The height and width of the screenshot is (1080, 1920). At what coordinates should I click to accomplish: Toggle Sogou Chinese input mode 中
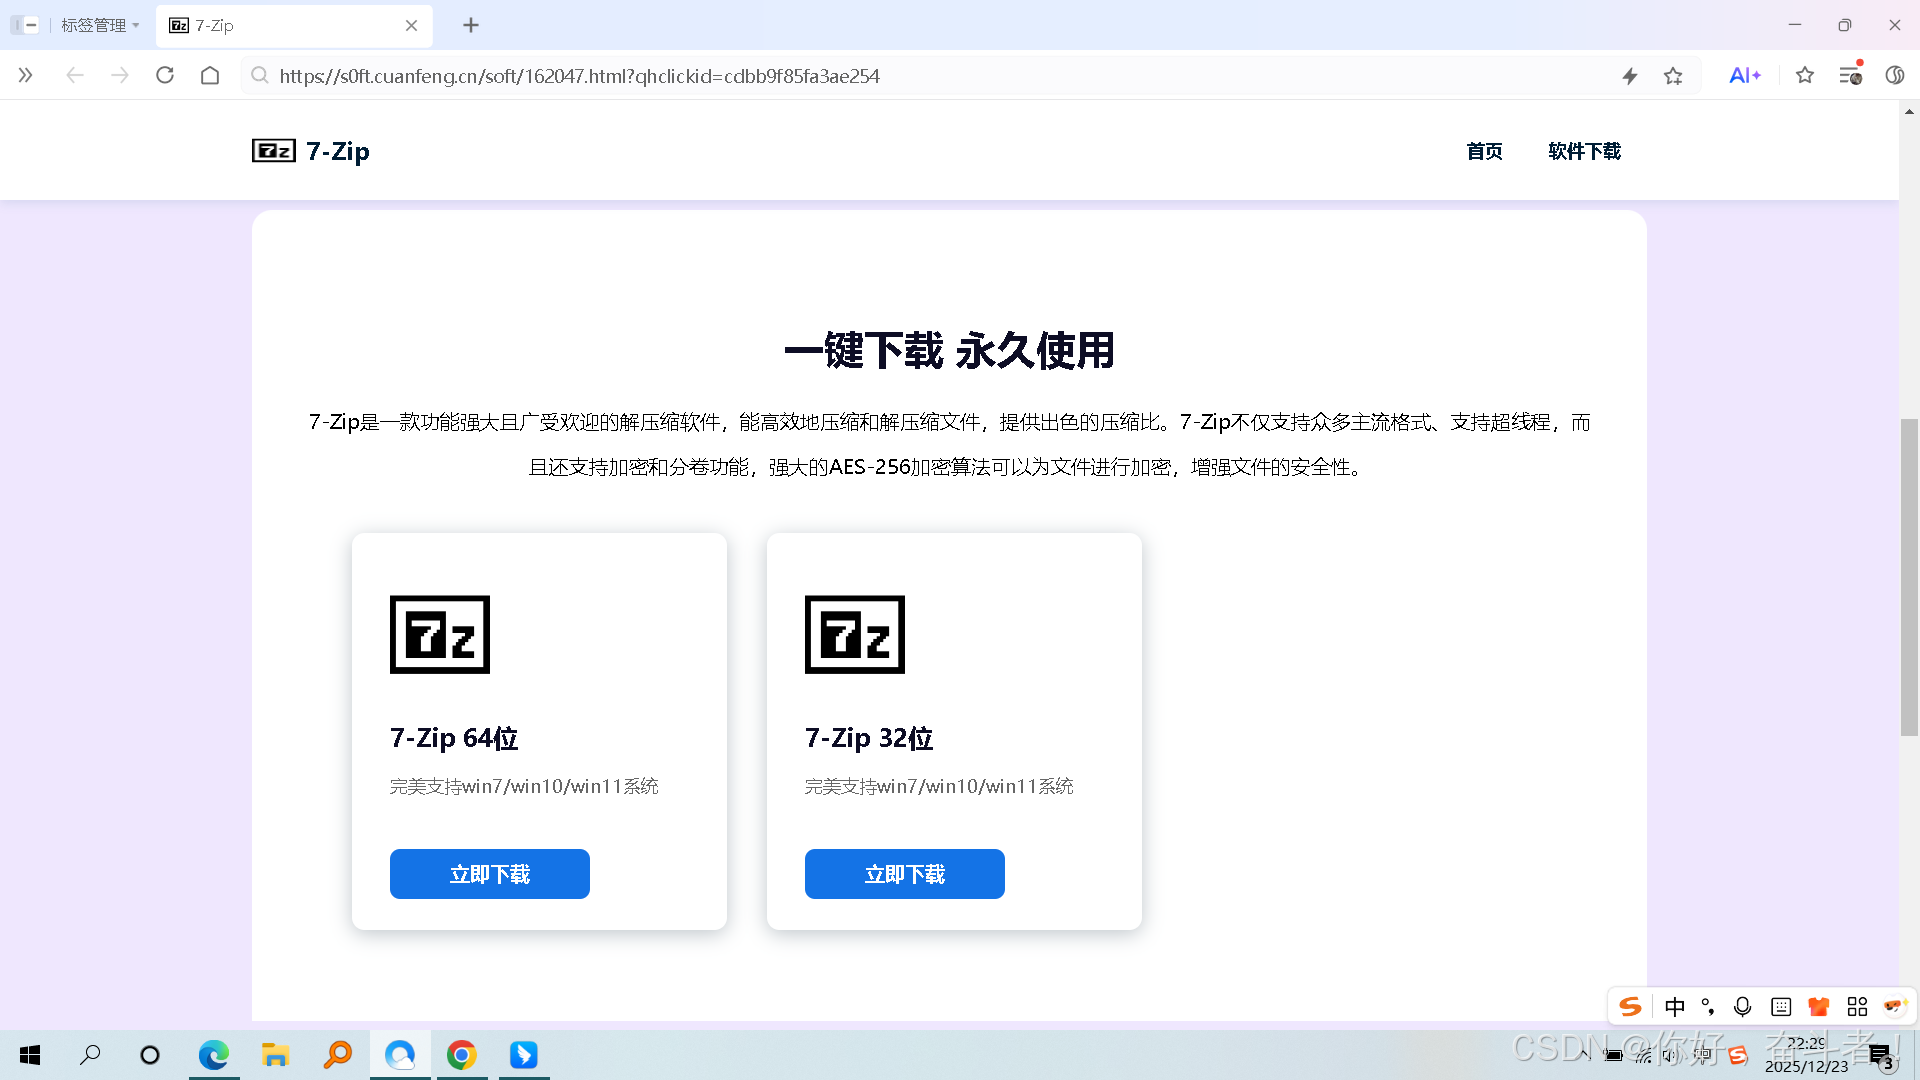coord(1675,1006)
